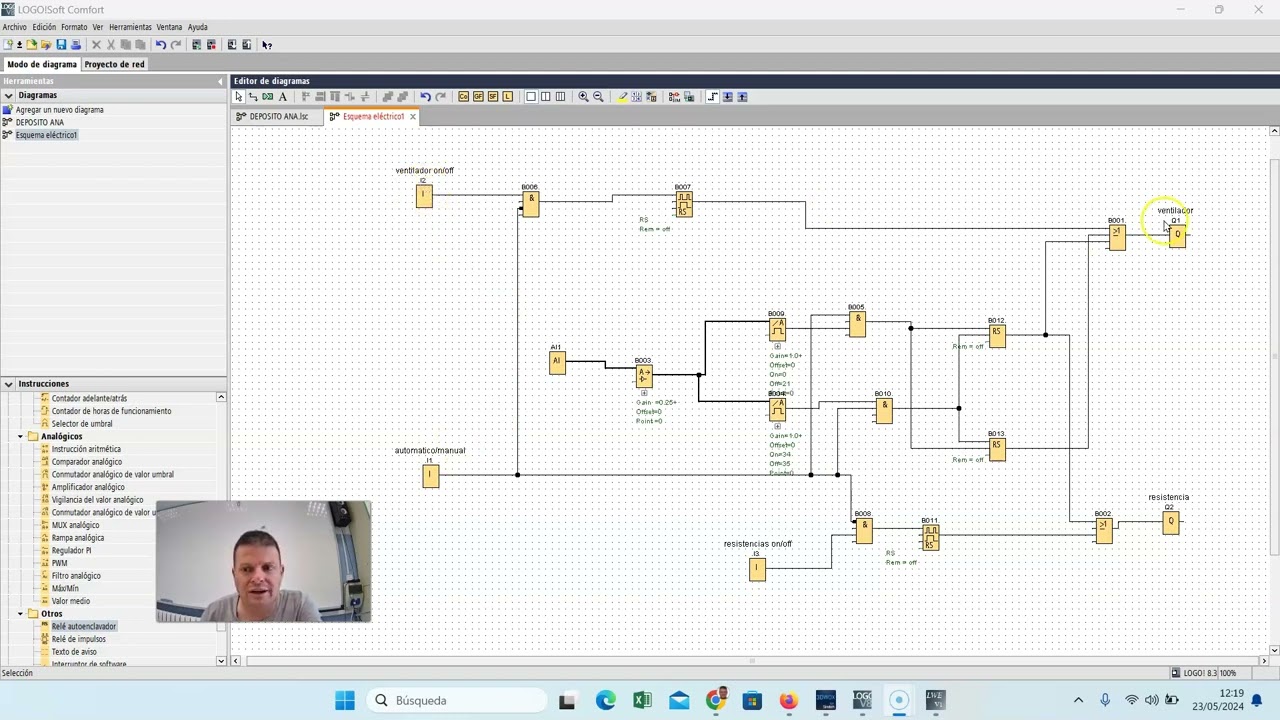1280x720 pixels.
Task: Undo using the main toolbar arrow
Action: (x=160, y=45)
